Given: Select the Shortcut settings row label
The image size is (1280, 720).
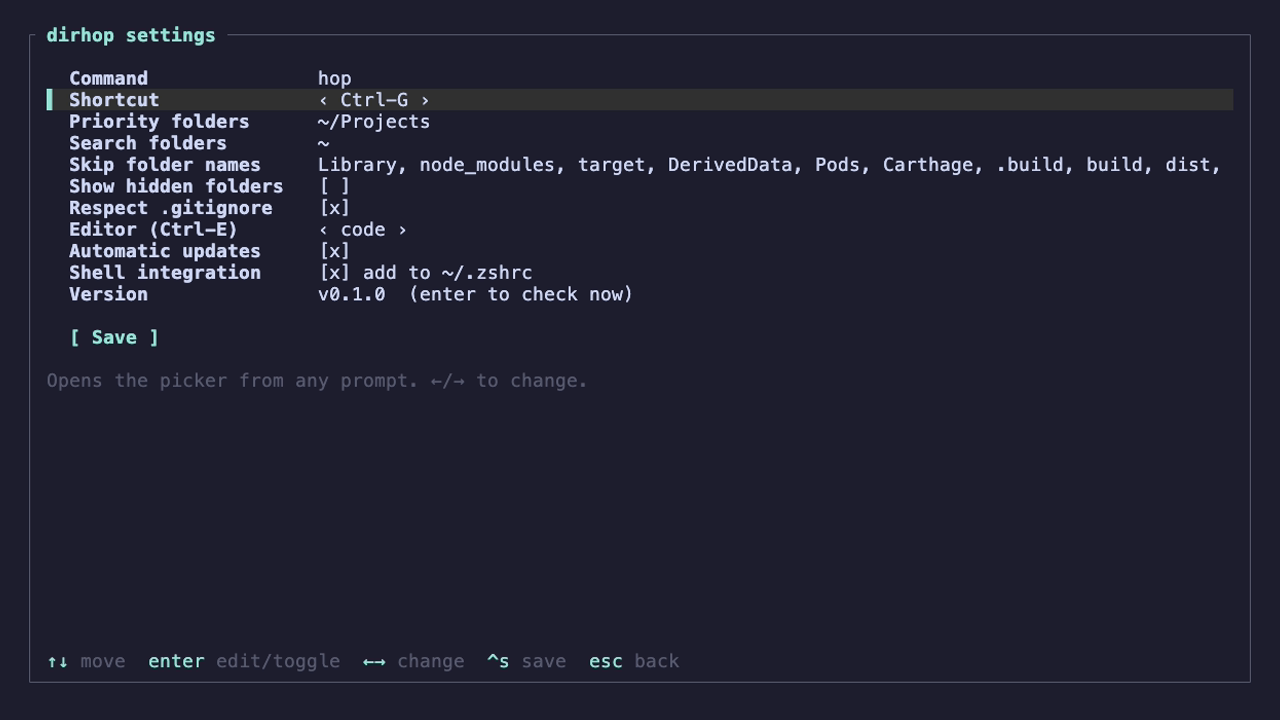Looking at the screenshot, I should (114, 100).
